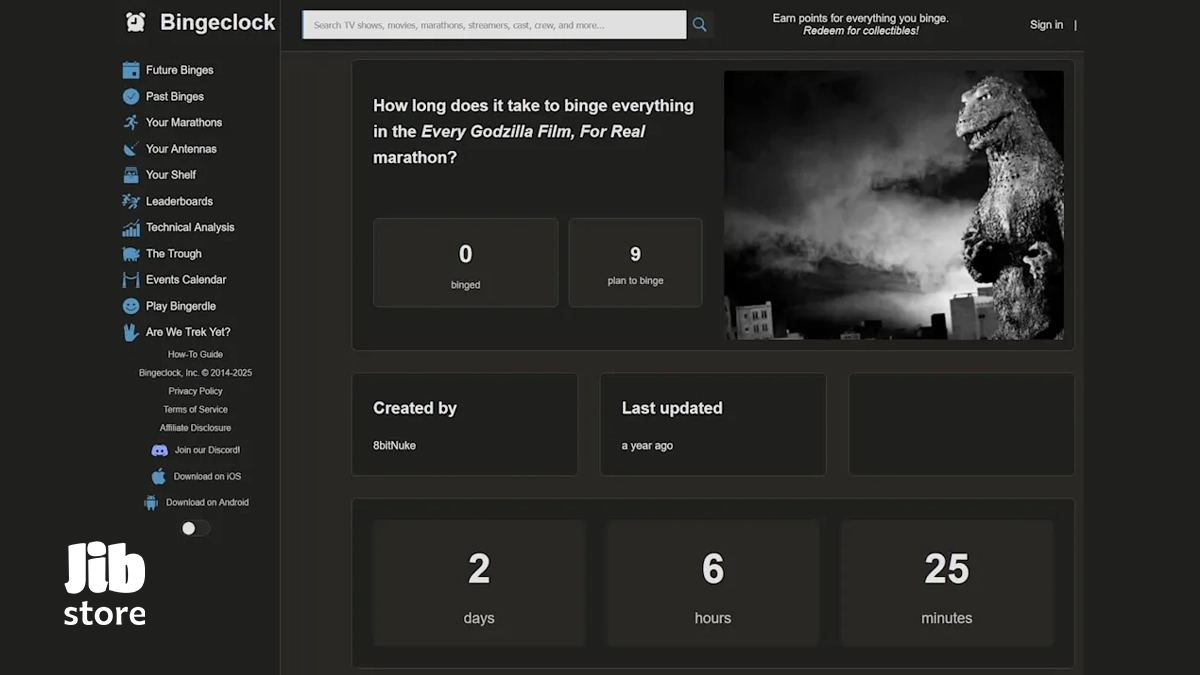The image size is (1200, 675).
Task: Open The Trough menu item
Action: pyautogui.click(x=173, y=254)
